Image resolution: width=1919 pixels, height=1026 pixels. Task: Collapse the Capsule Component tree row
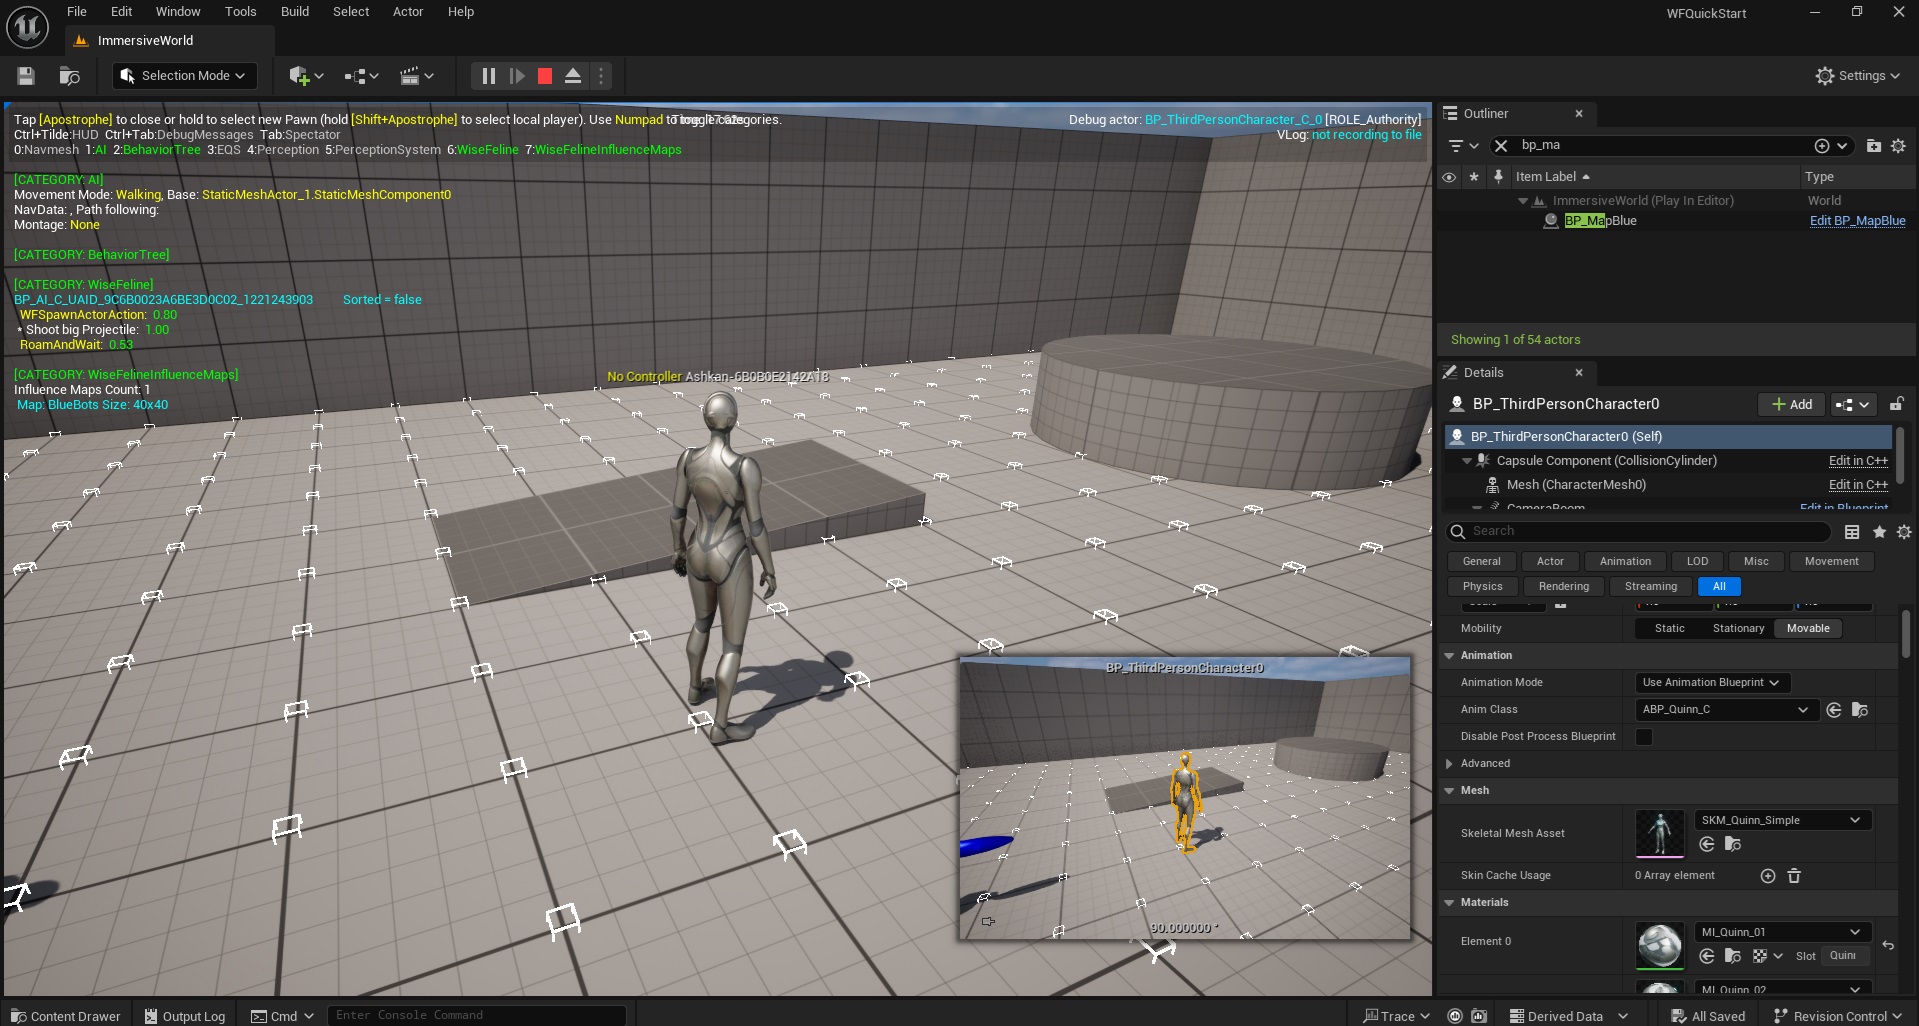tap(1467, 461)
